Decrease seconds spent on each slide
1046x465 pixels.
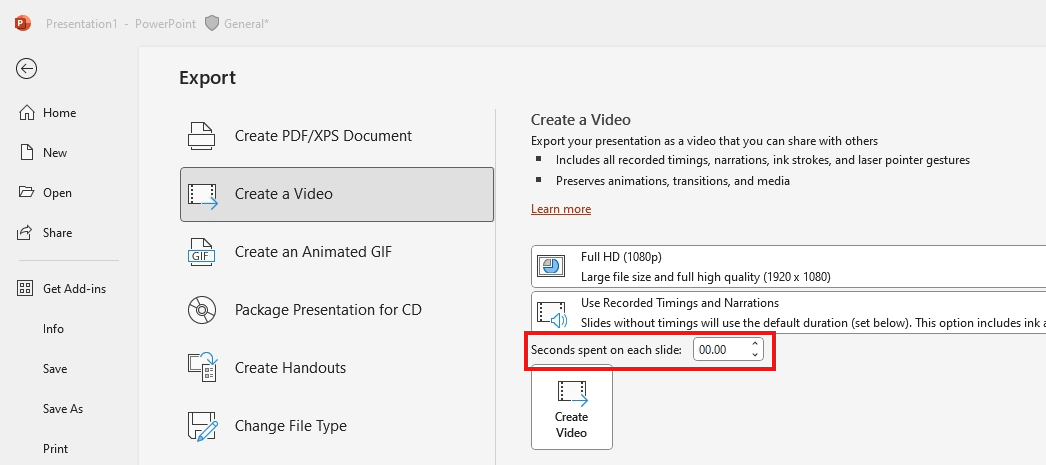pos(755,355)
